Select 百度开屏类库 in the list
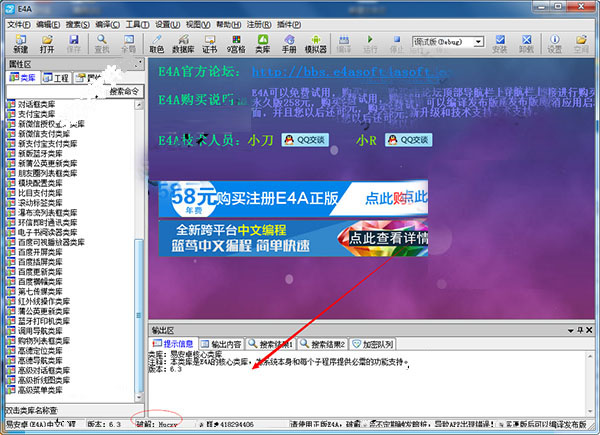 pyautogui.click(x=40, y=252)
